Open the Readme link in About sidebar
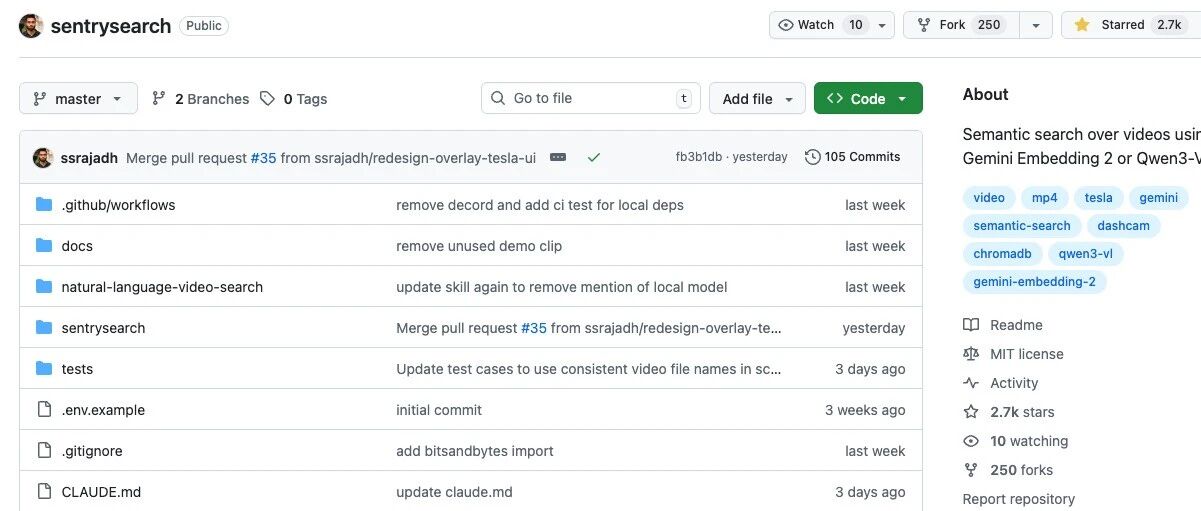 pyautogui.click(x=1016, y=325)
